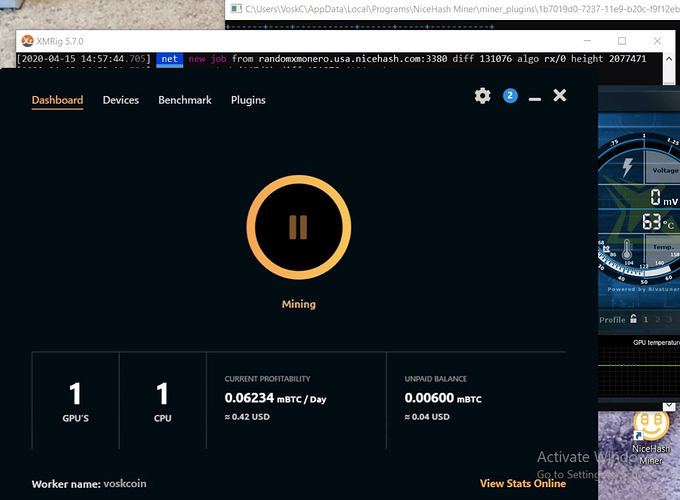
Task: Maximize the XMRig 5.7.0 window
Action: pyautogui.click(x=622, y=41)
